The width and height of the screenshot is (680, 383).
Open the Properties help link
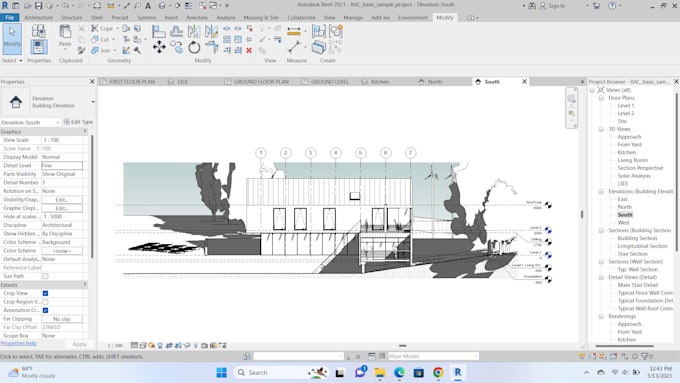[18, 343]
